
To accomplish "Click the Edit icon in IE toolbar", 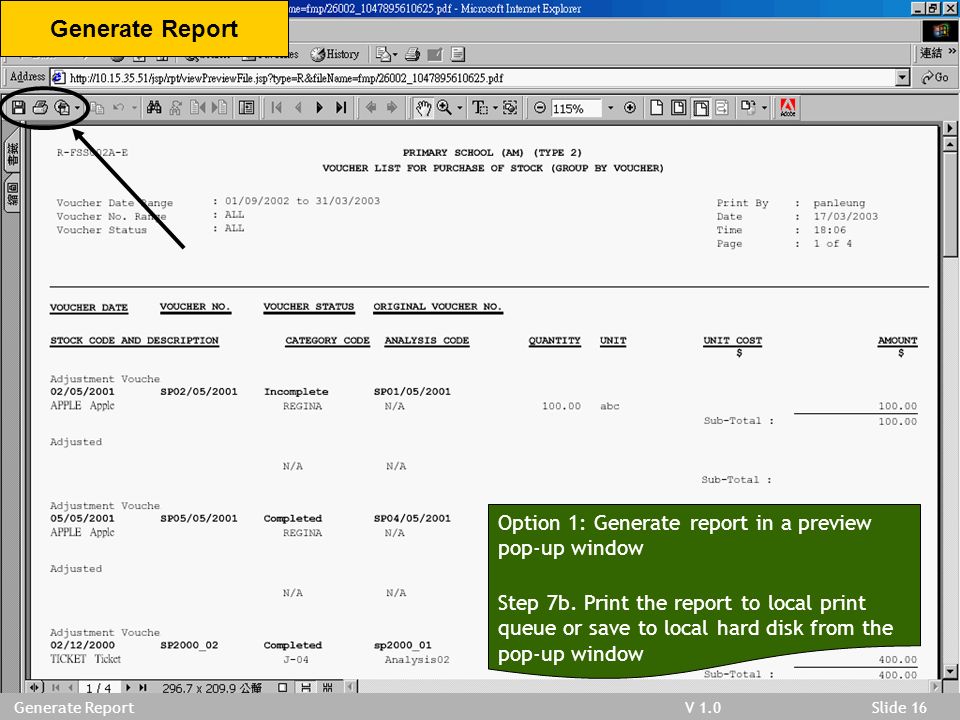I will tap(435, 54).
